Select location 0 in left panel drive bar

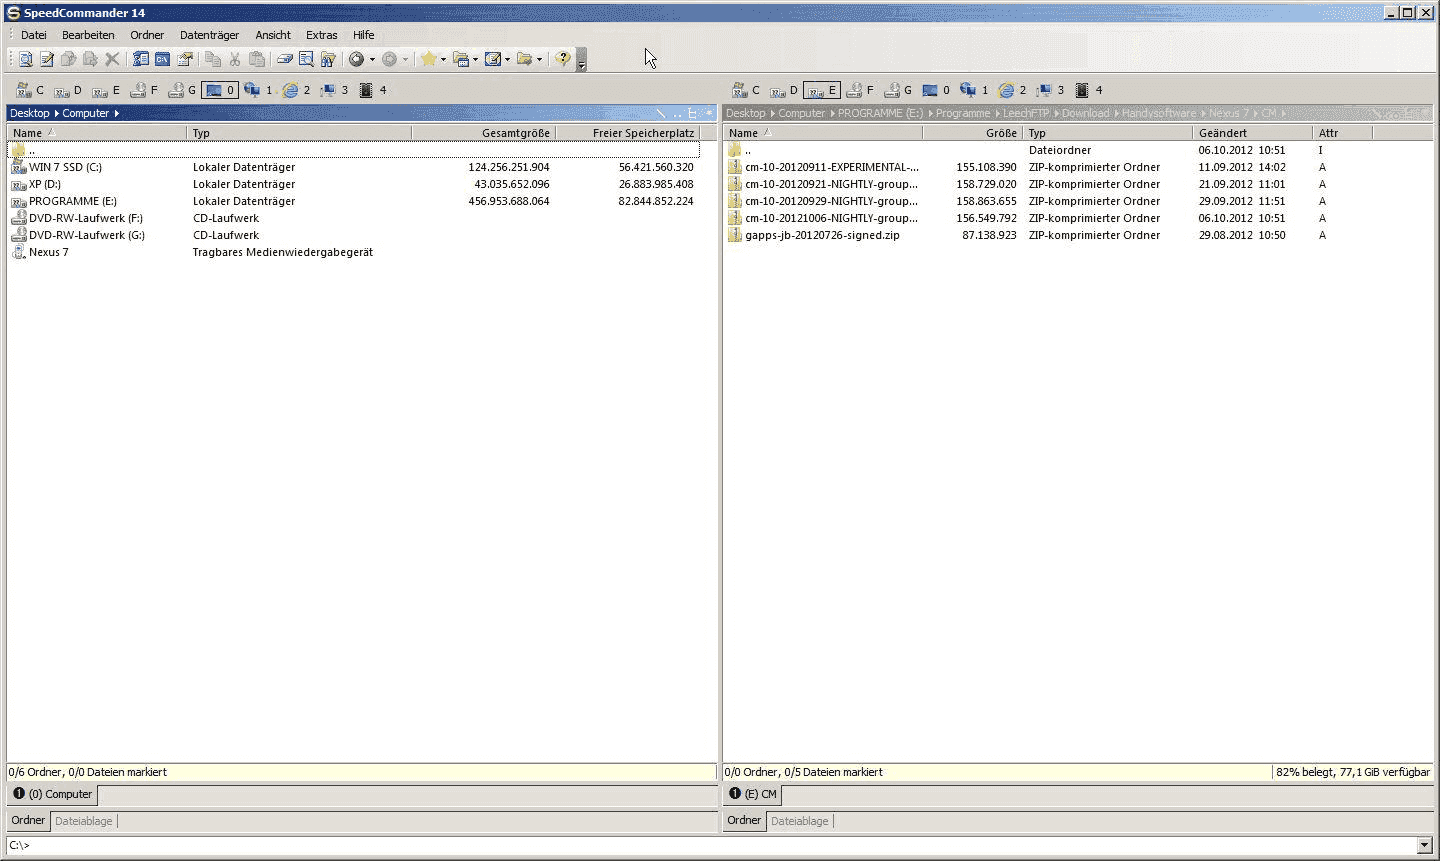(x=220, y=90)
